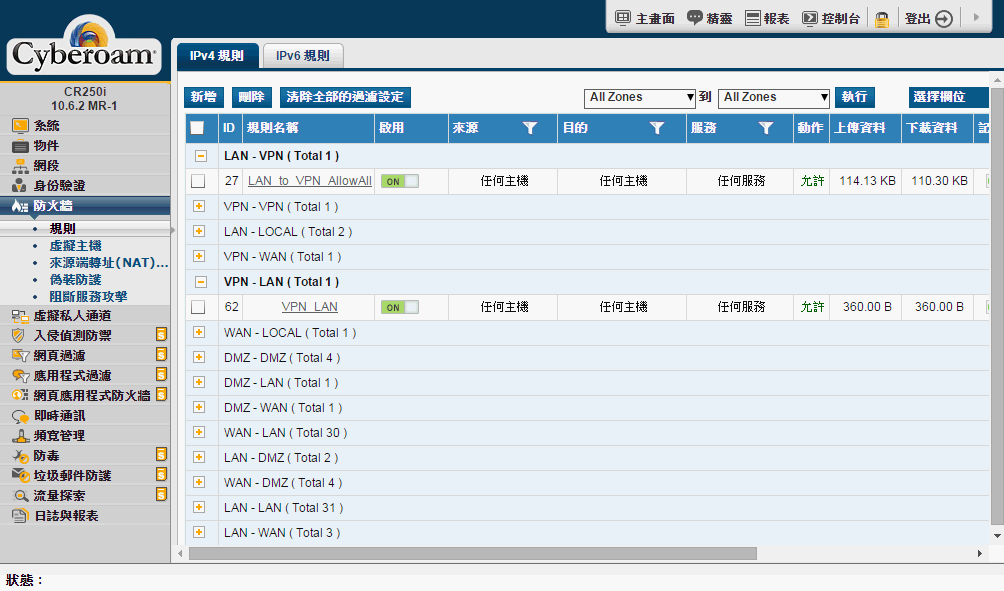Toggle ON switch for LAN_to_VPN_AllowAll rule
1004x591 pixels.
(x=400, y=181)
